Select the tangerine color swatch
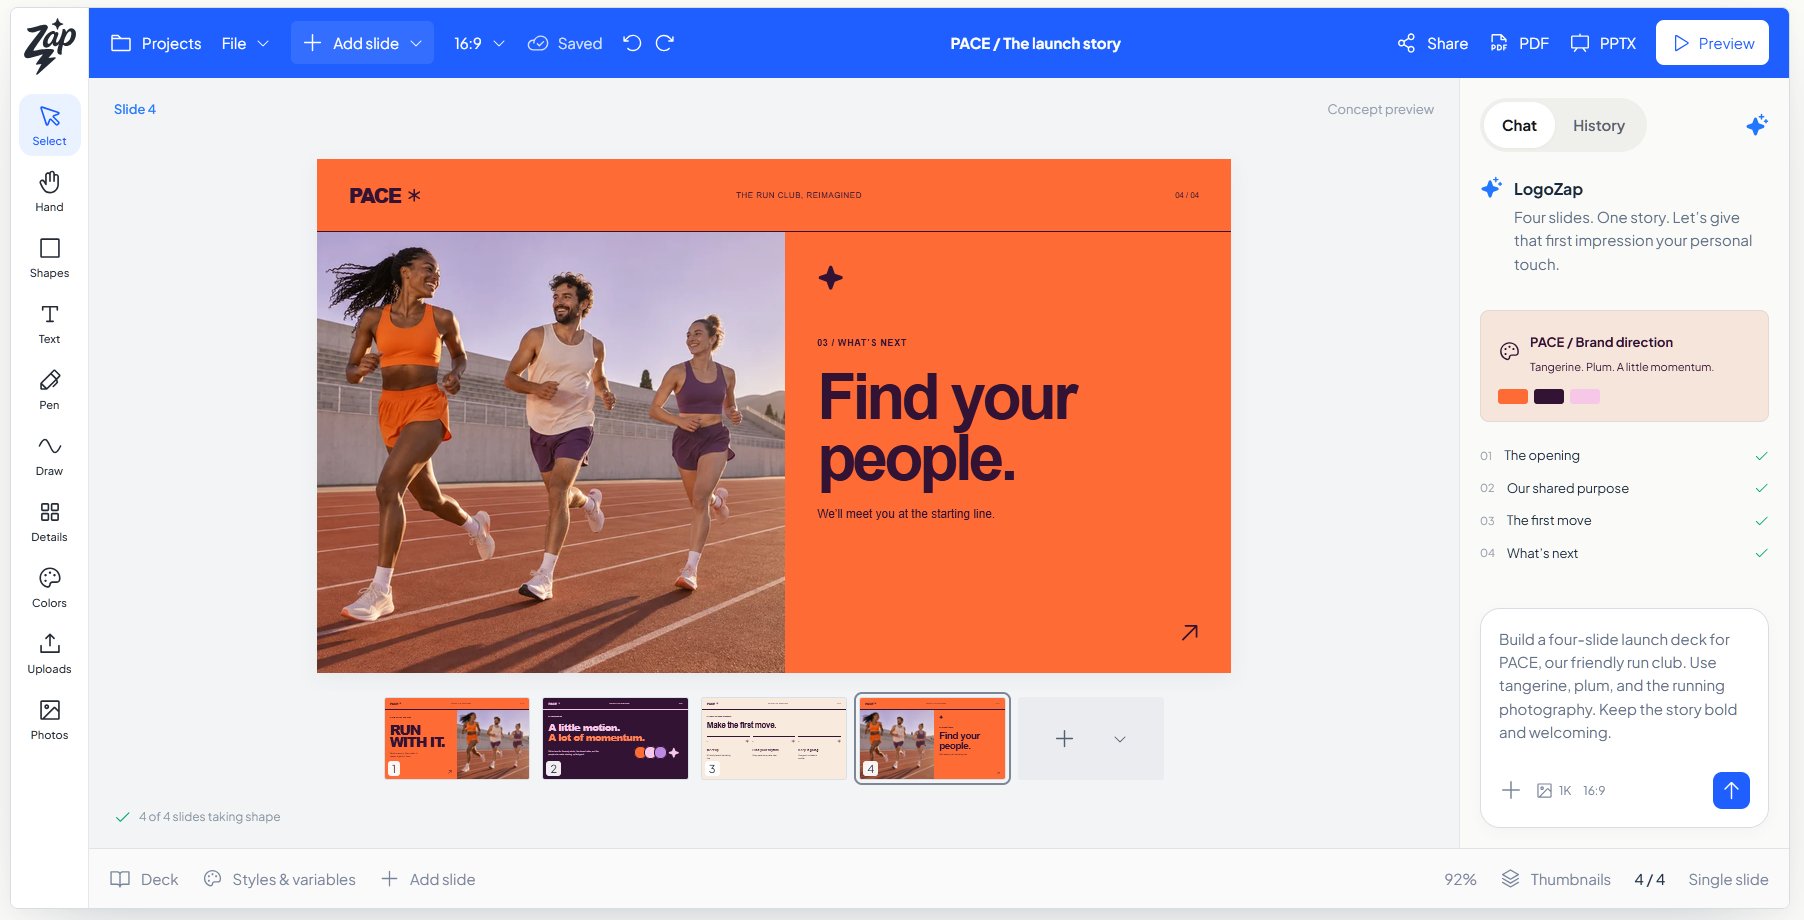 [1513, 396]
